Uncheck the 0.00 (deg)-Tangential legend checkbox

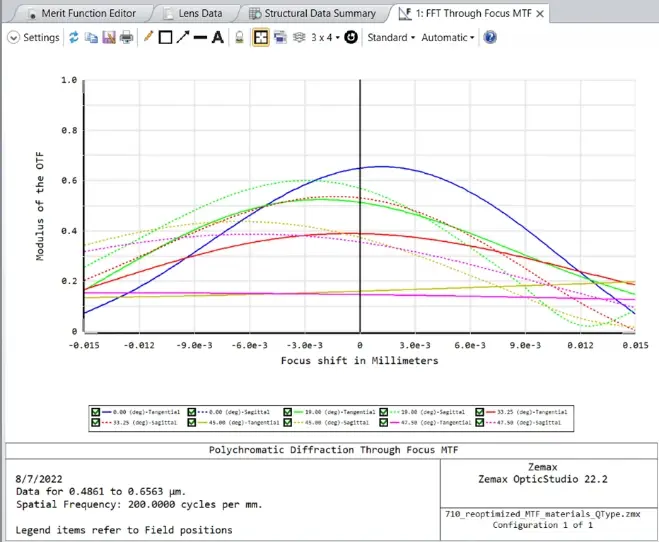click(95, 412)
